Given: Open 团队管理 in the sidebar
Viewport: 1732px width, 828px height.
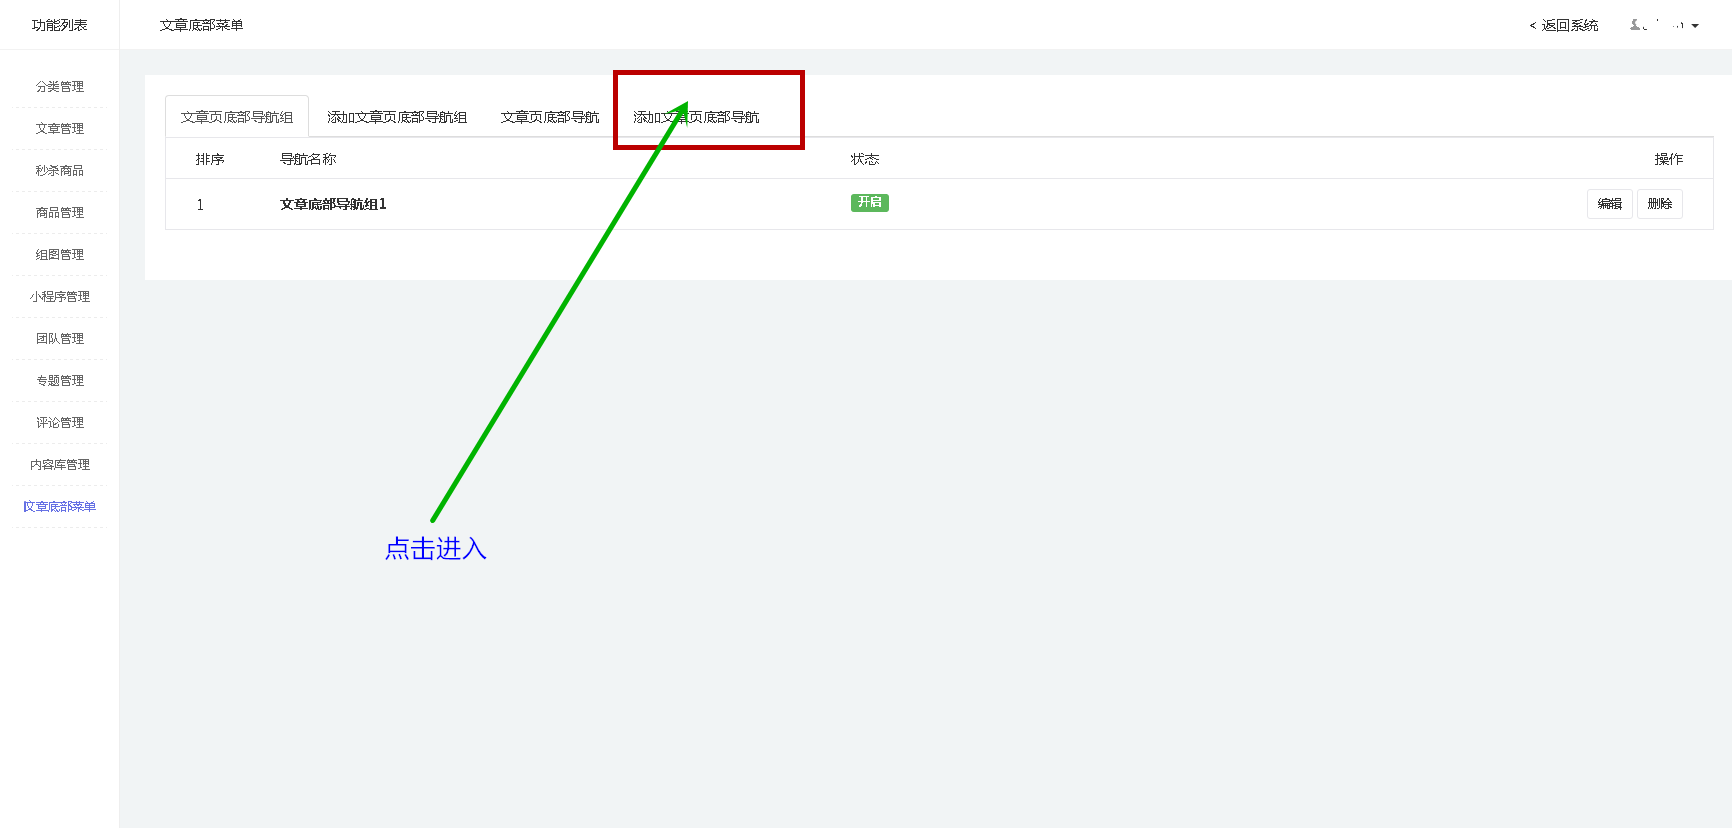Looking at the screenshot, I should pos(60,339).
